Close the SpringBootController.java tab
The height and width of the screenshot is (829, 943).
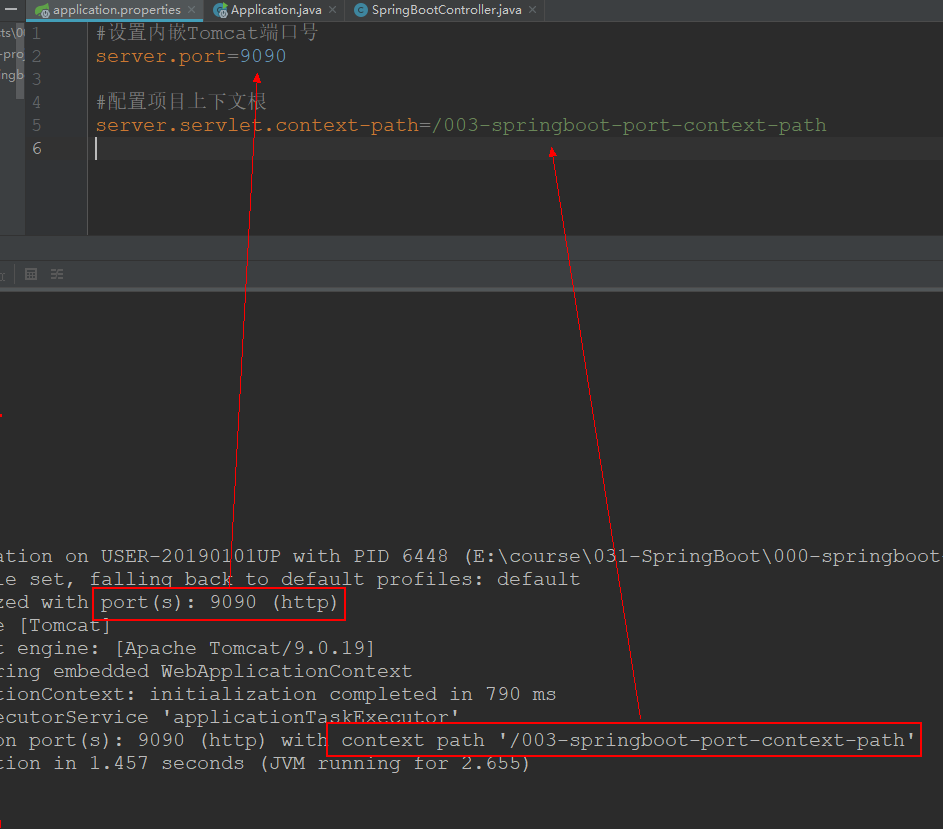click(532, 10)
